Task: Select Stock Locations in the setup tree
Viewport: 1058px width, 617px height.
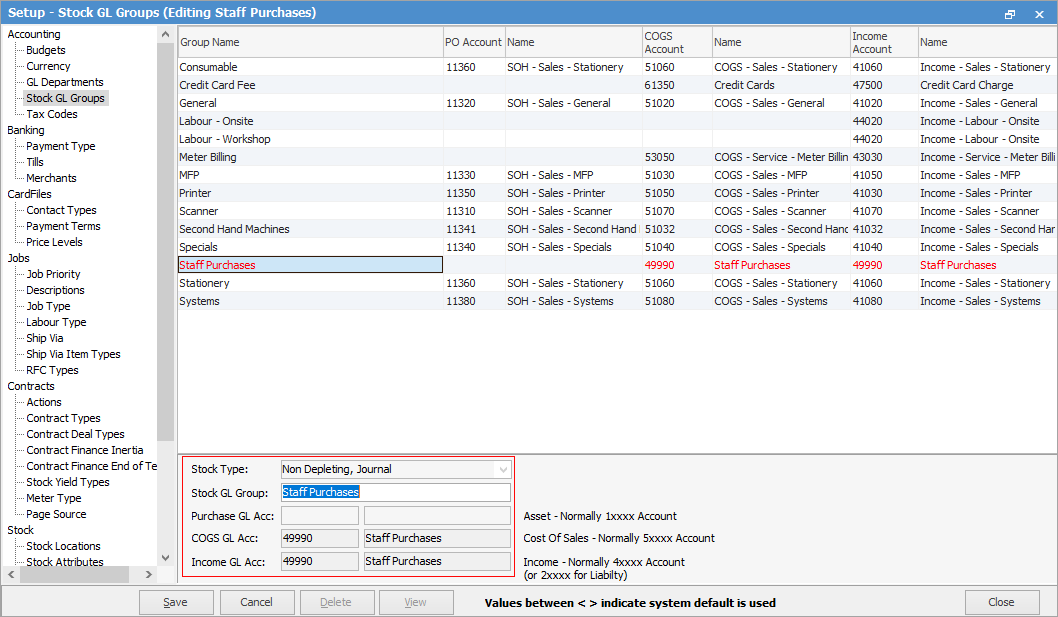Action: pos(63,546)
